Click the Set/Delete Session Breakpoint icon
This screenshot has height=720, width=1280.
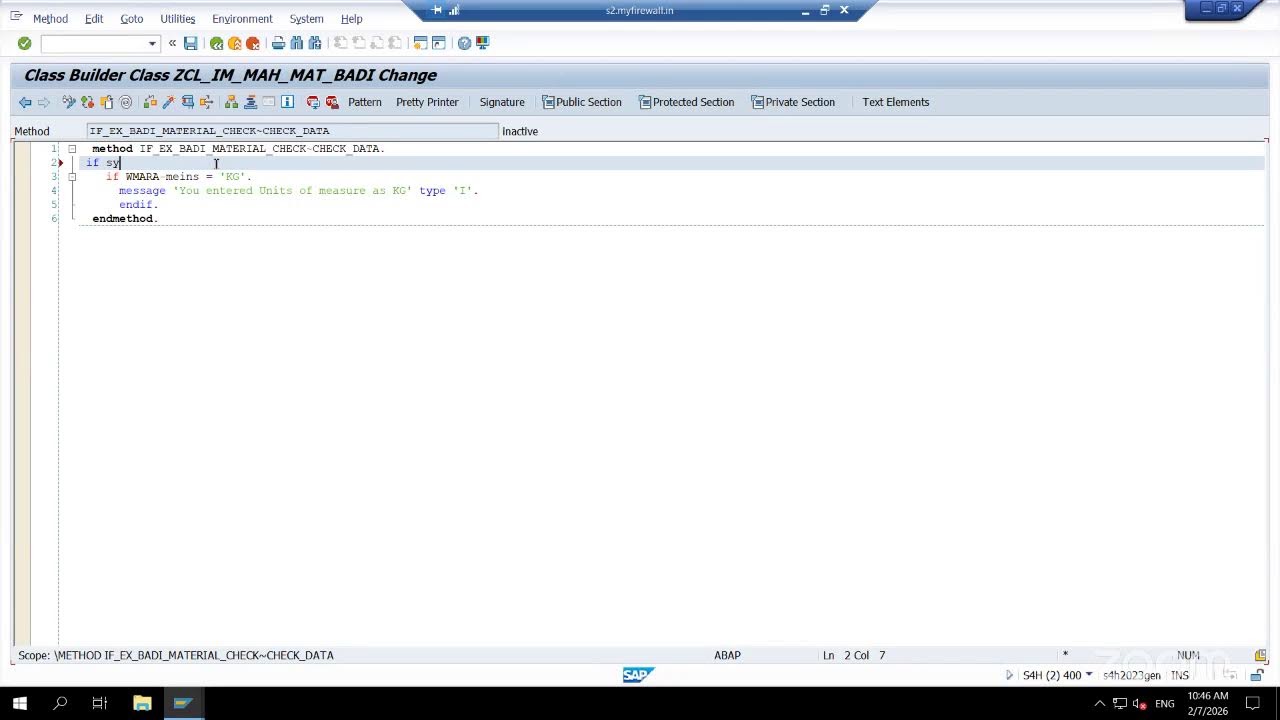click(x=313, y=102)
